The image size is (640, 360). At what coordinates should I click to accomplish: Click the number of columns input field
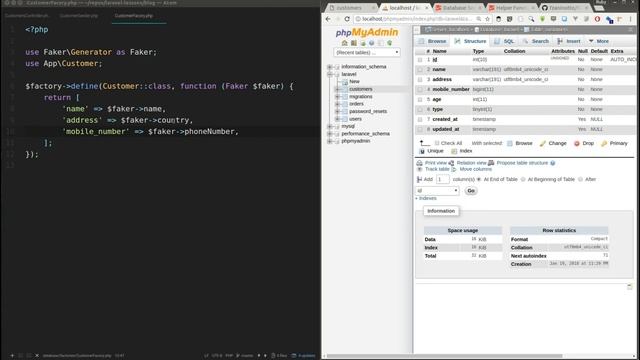442,179
